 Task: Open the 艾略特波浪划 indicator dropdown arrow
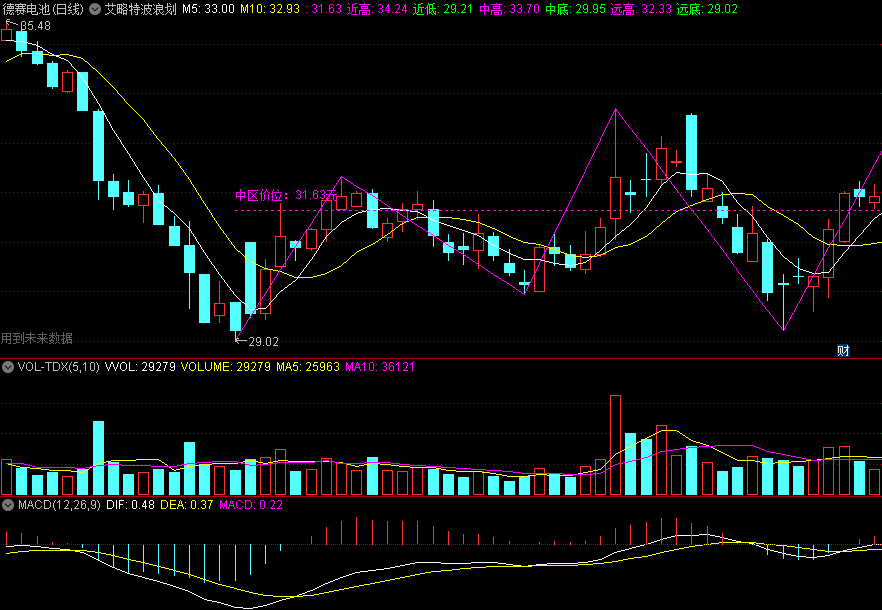pyautogui.click(x=96, y=9)
